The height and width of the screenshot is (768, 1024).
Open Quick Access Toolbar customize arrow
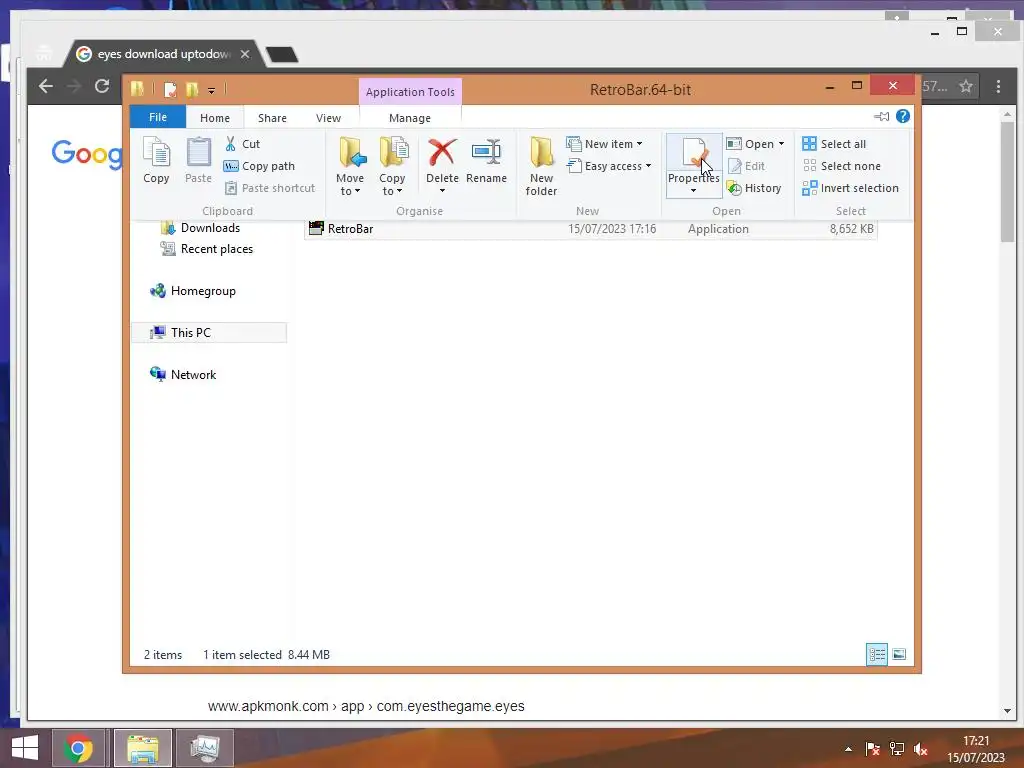click(212, 90)
